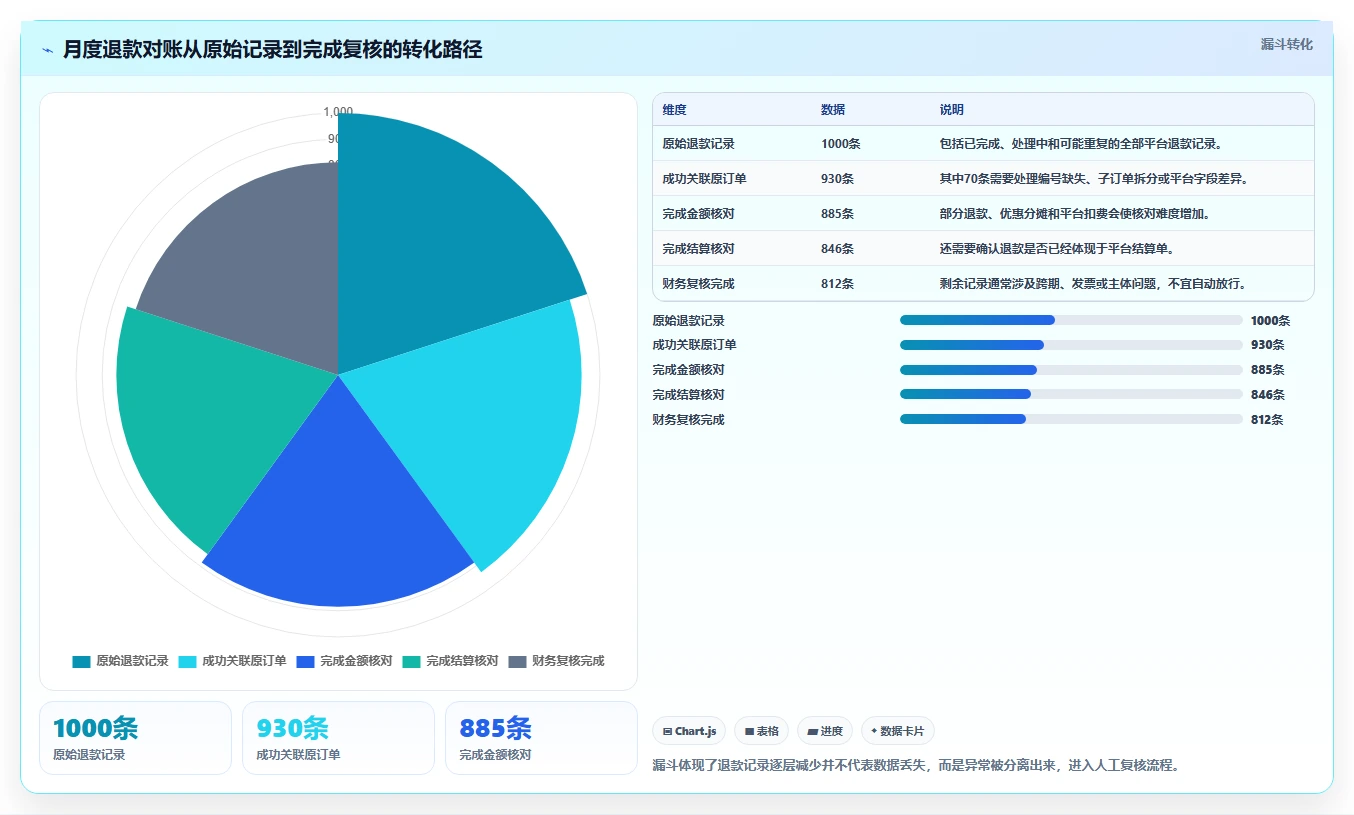Click the 完成结算核对 progress bar

click(x=1071, y=394)
